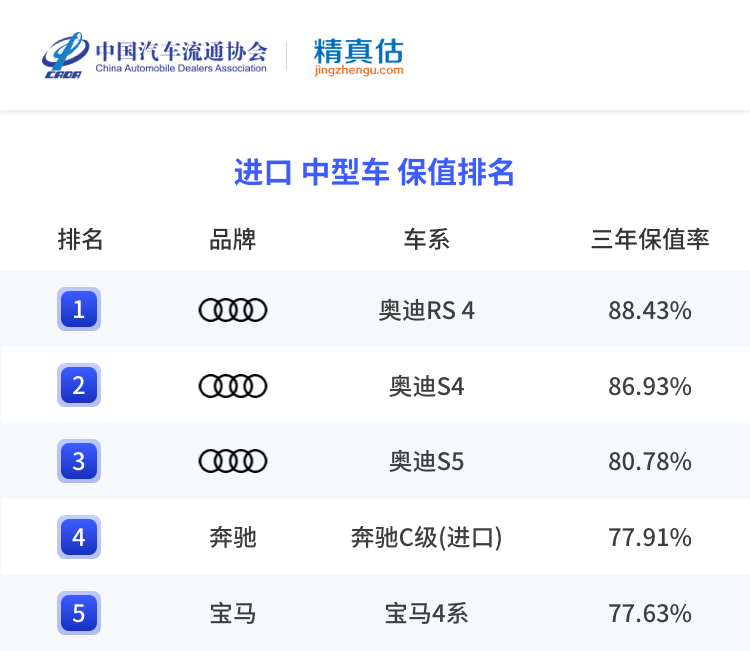The image size is (750, 651).
Task: Click the Audi logo beside 奥迪S5
Action: (233, 461)
